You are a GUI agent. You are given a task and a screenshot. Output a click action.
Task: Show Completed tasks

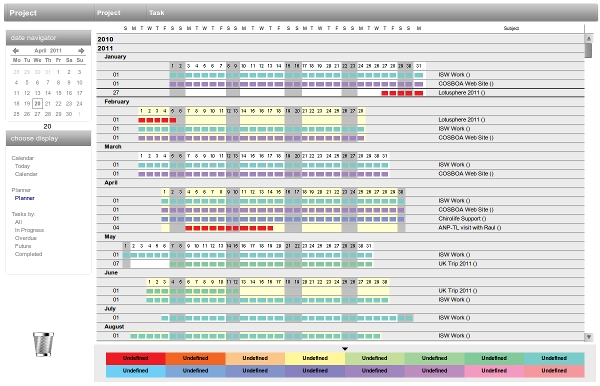(28, 254)
